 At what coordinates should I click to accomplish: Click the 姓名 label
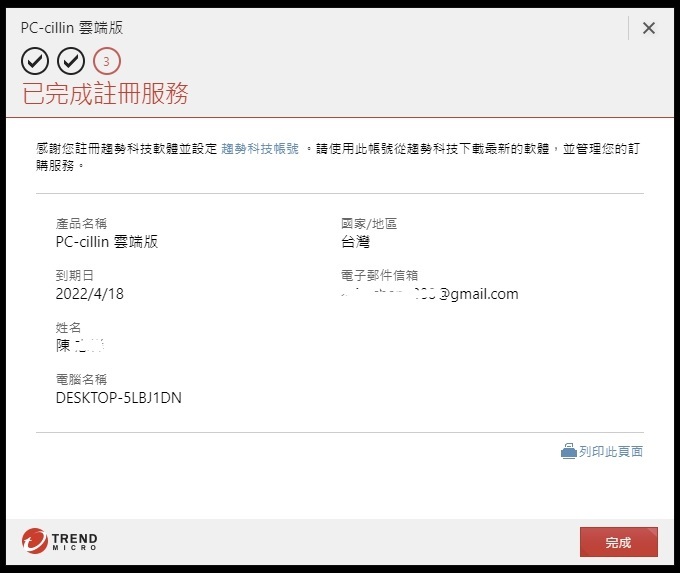point(68,327)
